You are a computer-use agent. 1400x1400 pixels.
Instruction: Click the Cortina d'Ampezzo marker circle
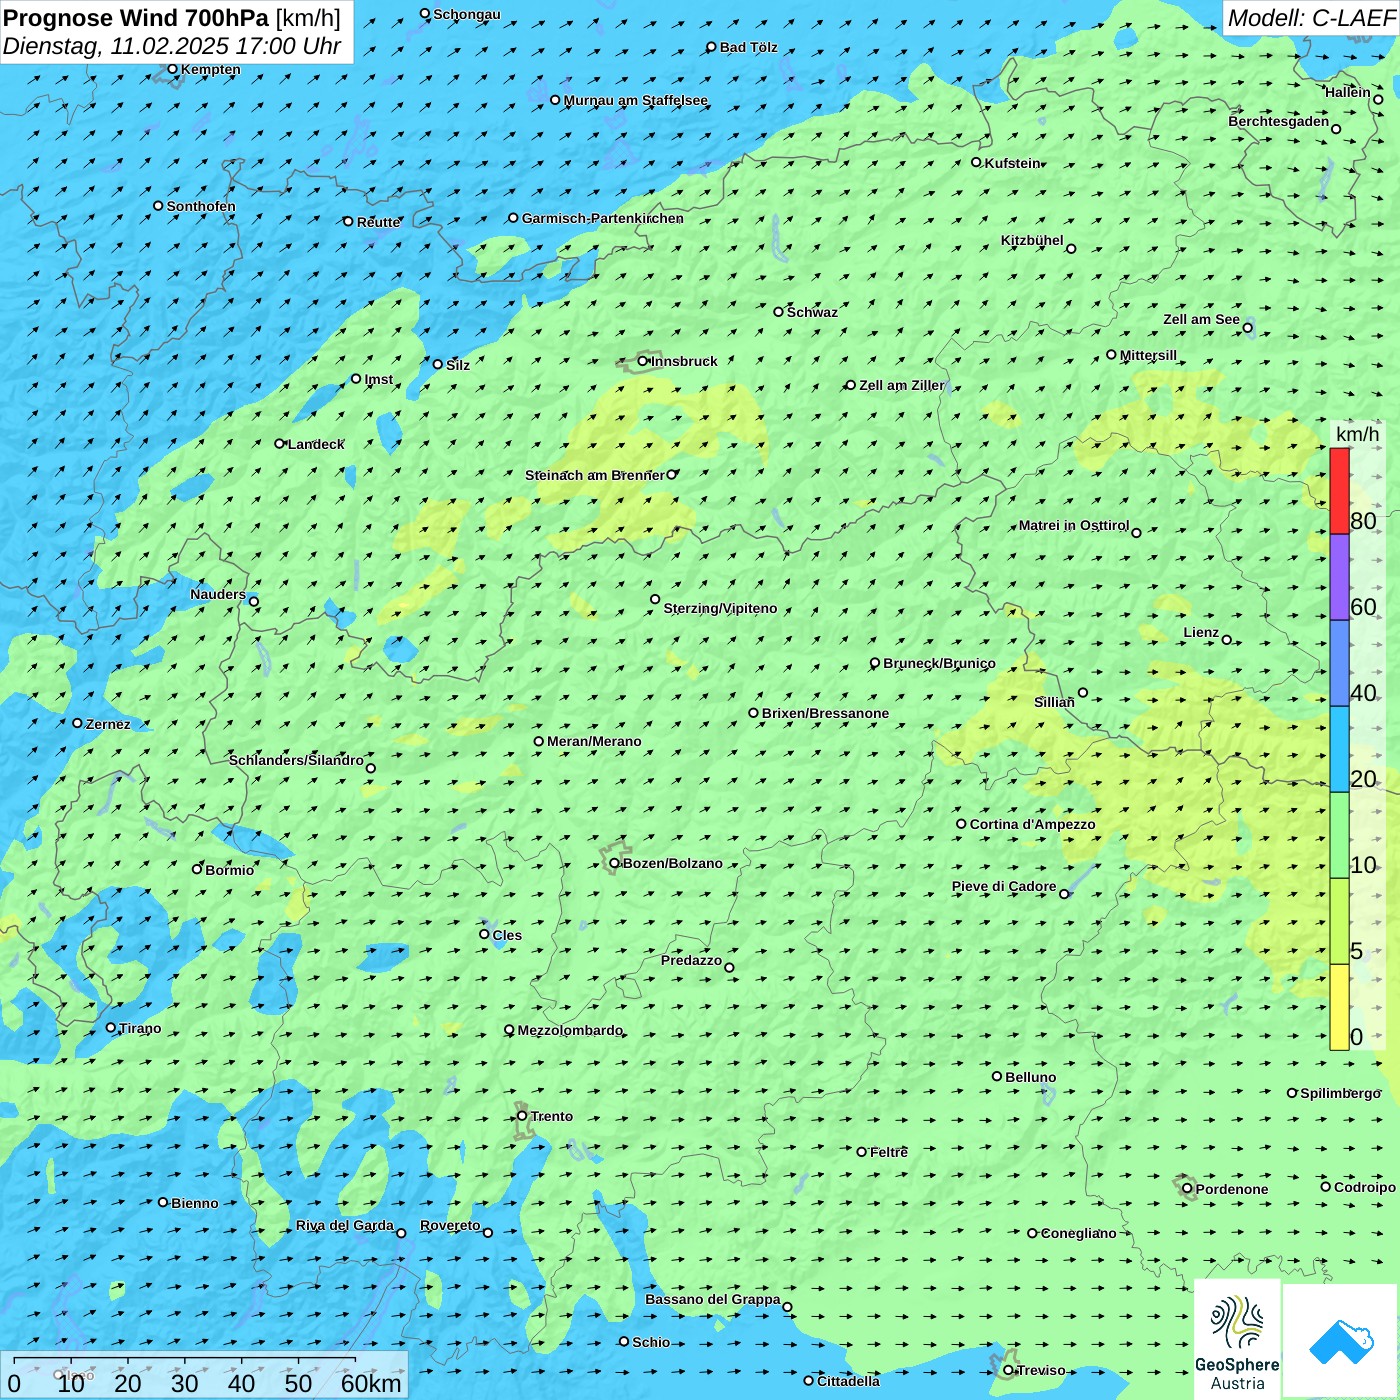pos(961,824)
